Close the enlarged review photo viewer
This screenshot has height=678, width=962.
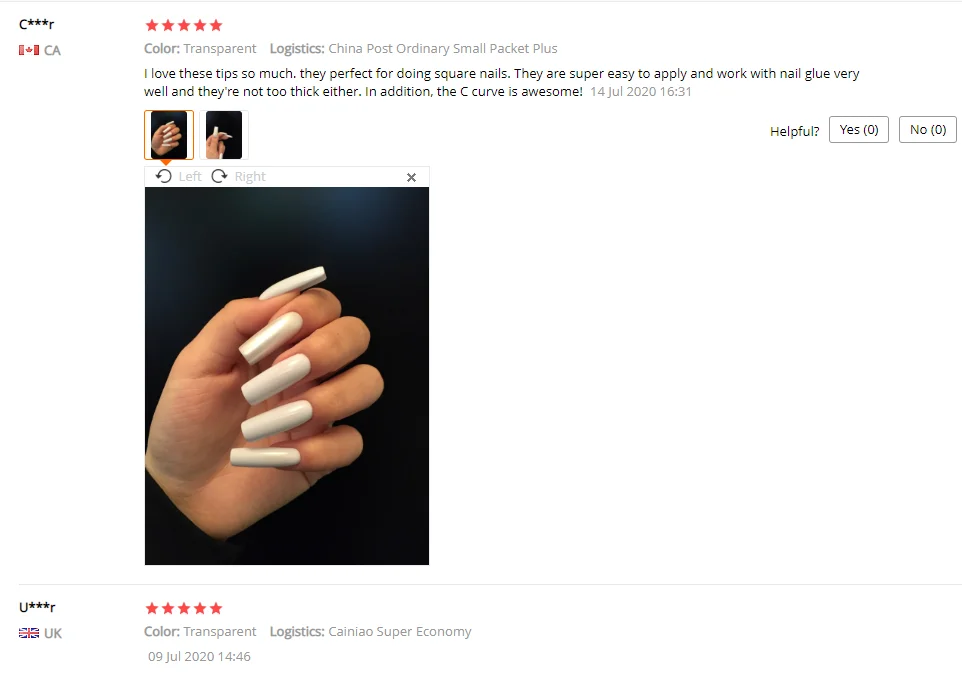point(412,177)
